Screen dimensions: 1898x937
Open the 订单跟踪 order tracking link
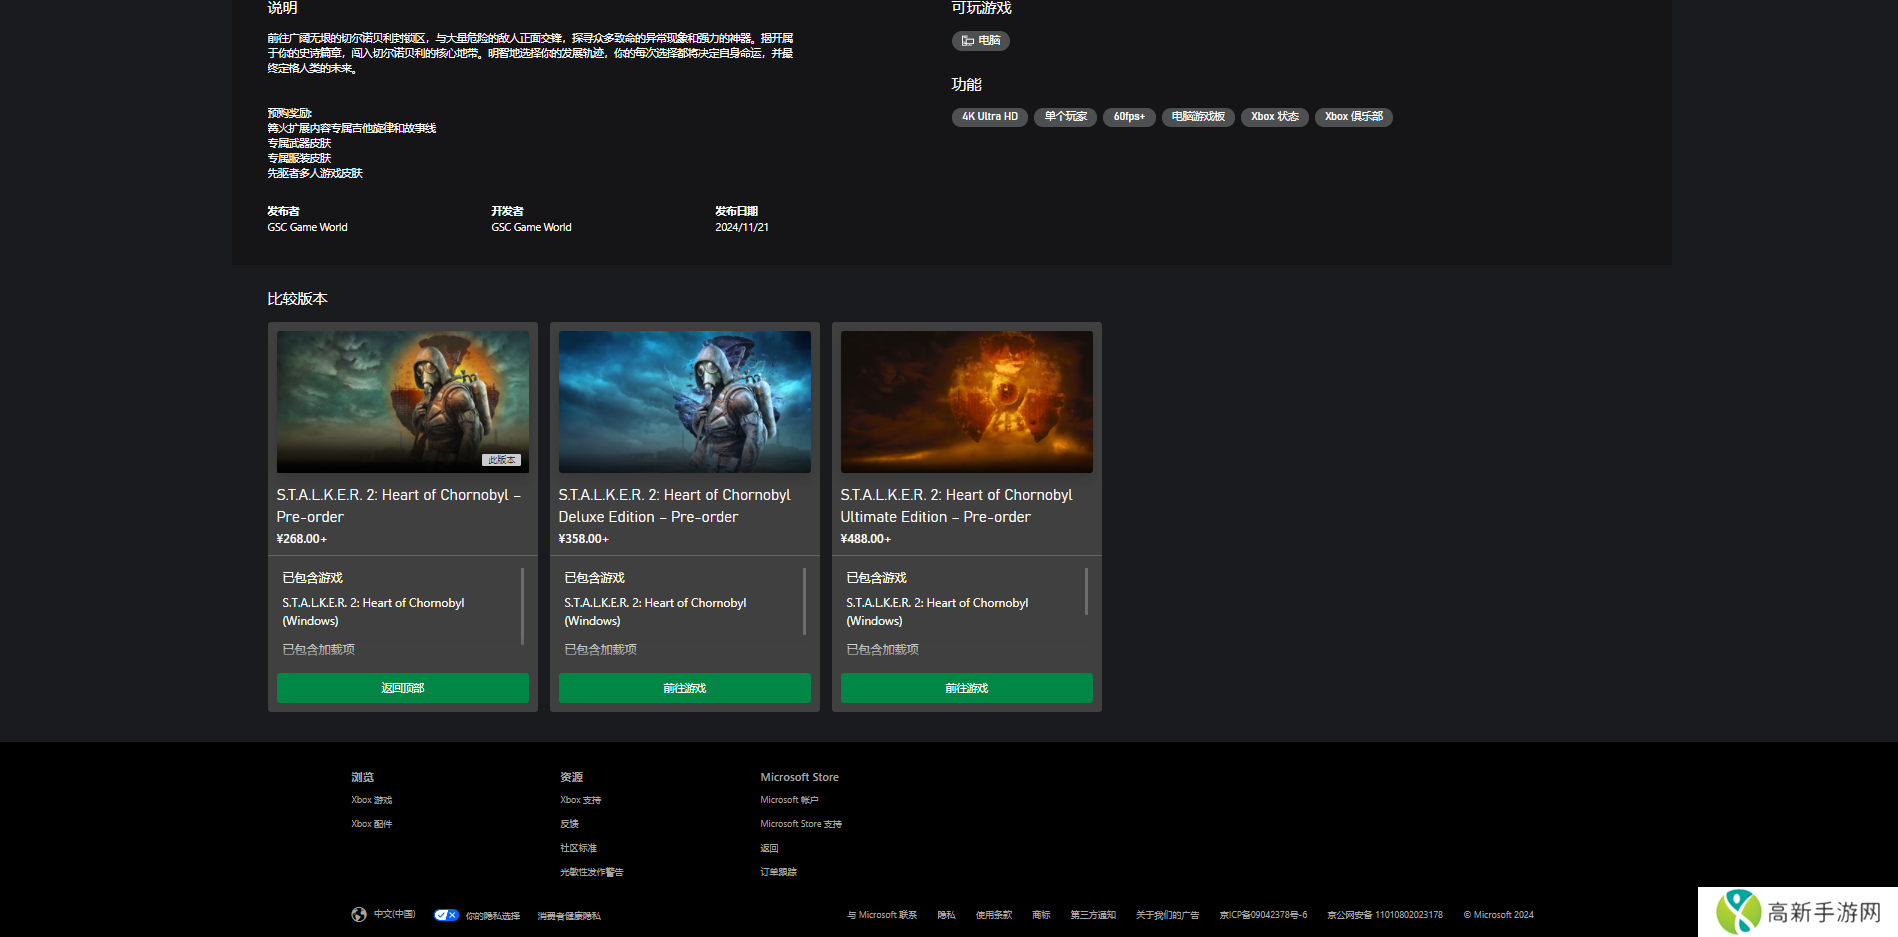click(778, 872)
